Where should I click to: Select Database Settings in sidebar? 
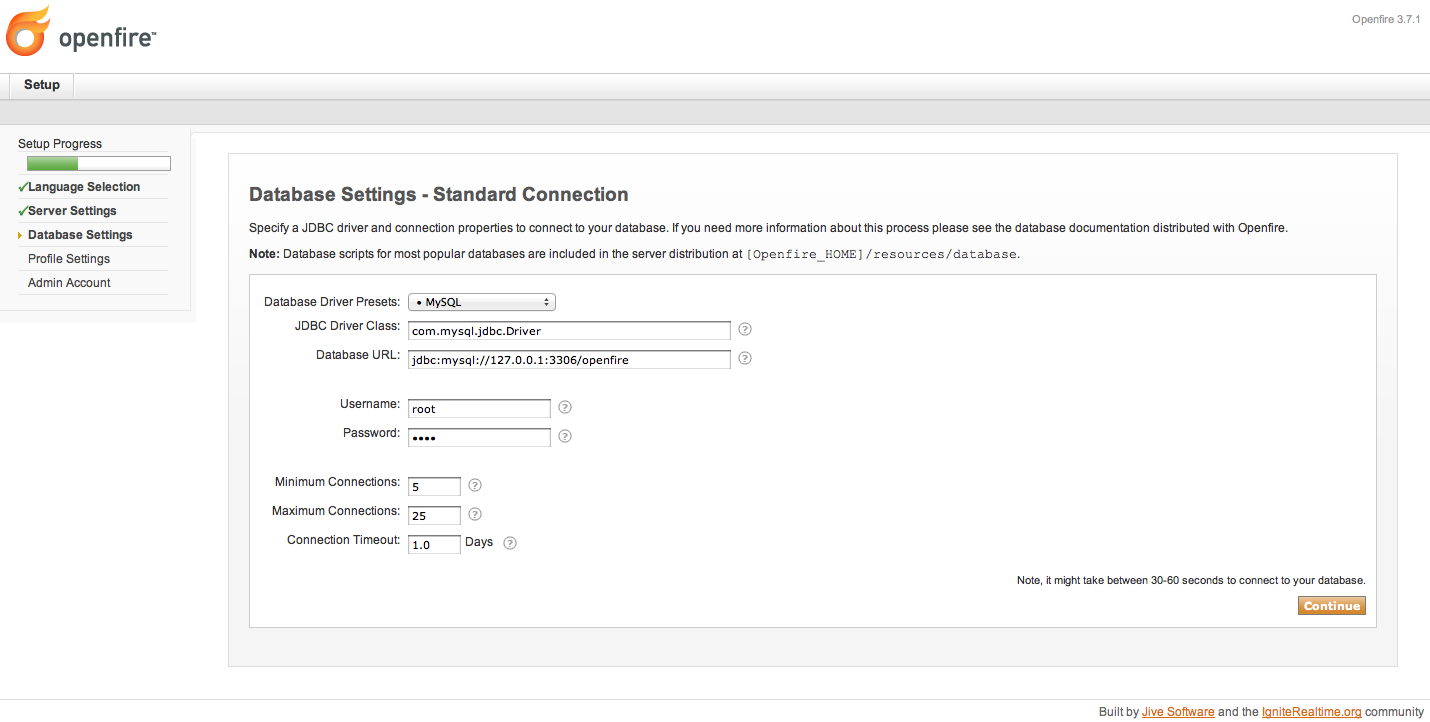[80, 235]
